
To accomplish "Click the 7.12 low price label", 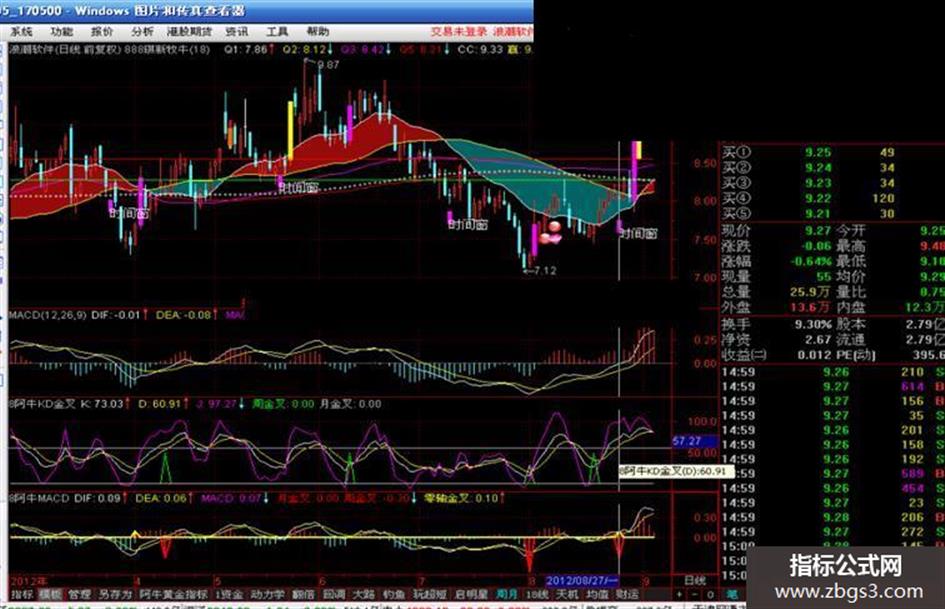I will click(545, 271).
